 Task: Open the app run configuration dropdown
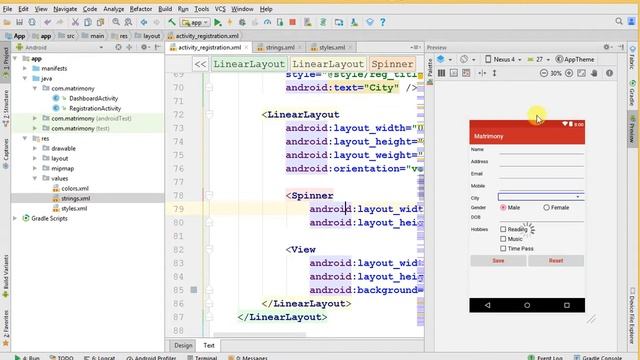click(x=196, y=22)
